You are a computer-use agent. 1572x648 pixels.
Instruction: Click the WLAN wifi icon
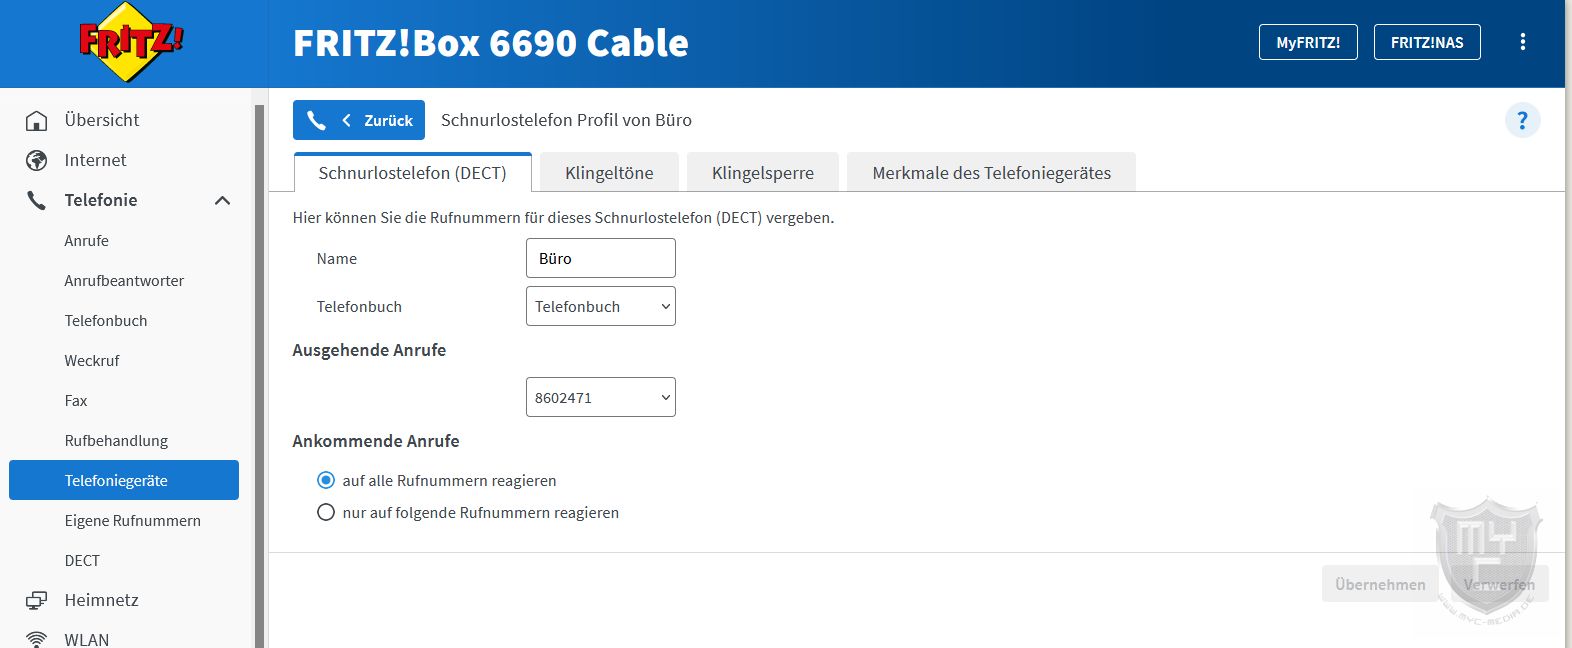(x=37, y=639)
